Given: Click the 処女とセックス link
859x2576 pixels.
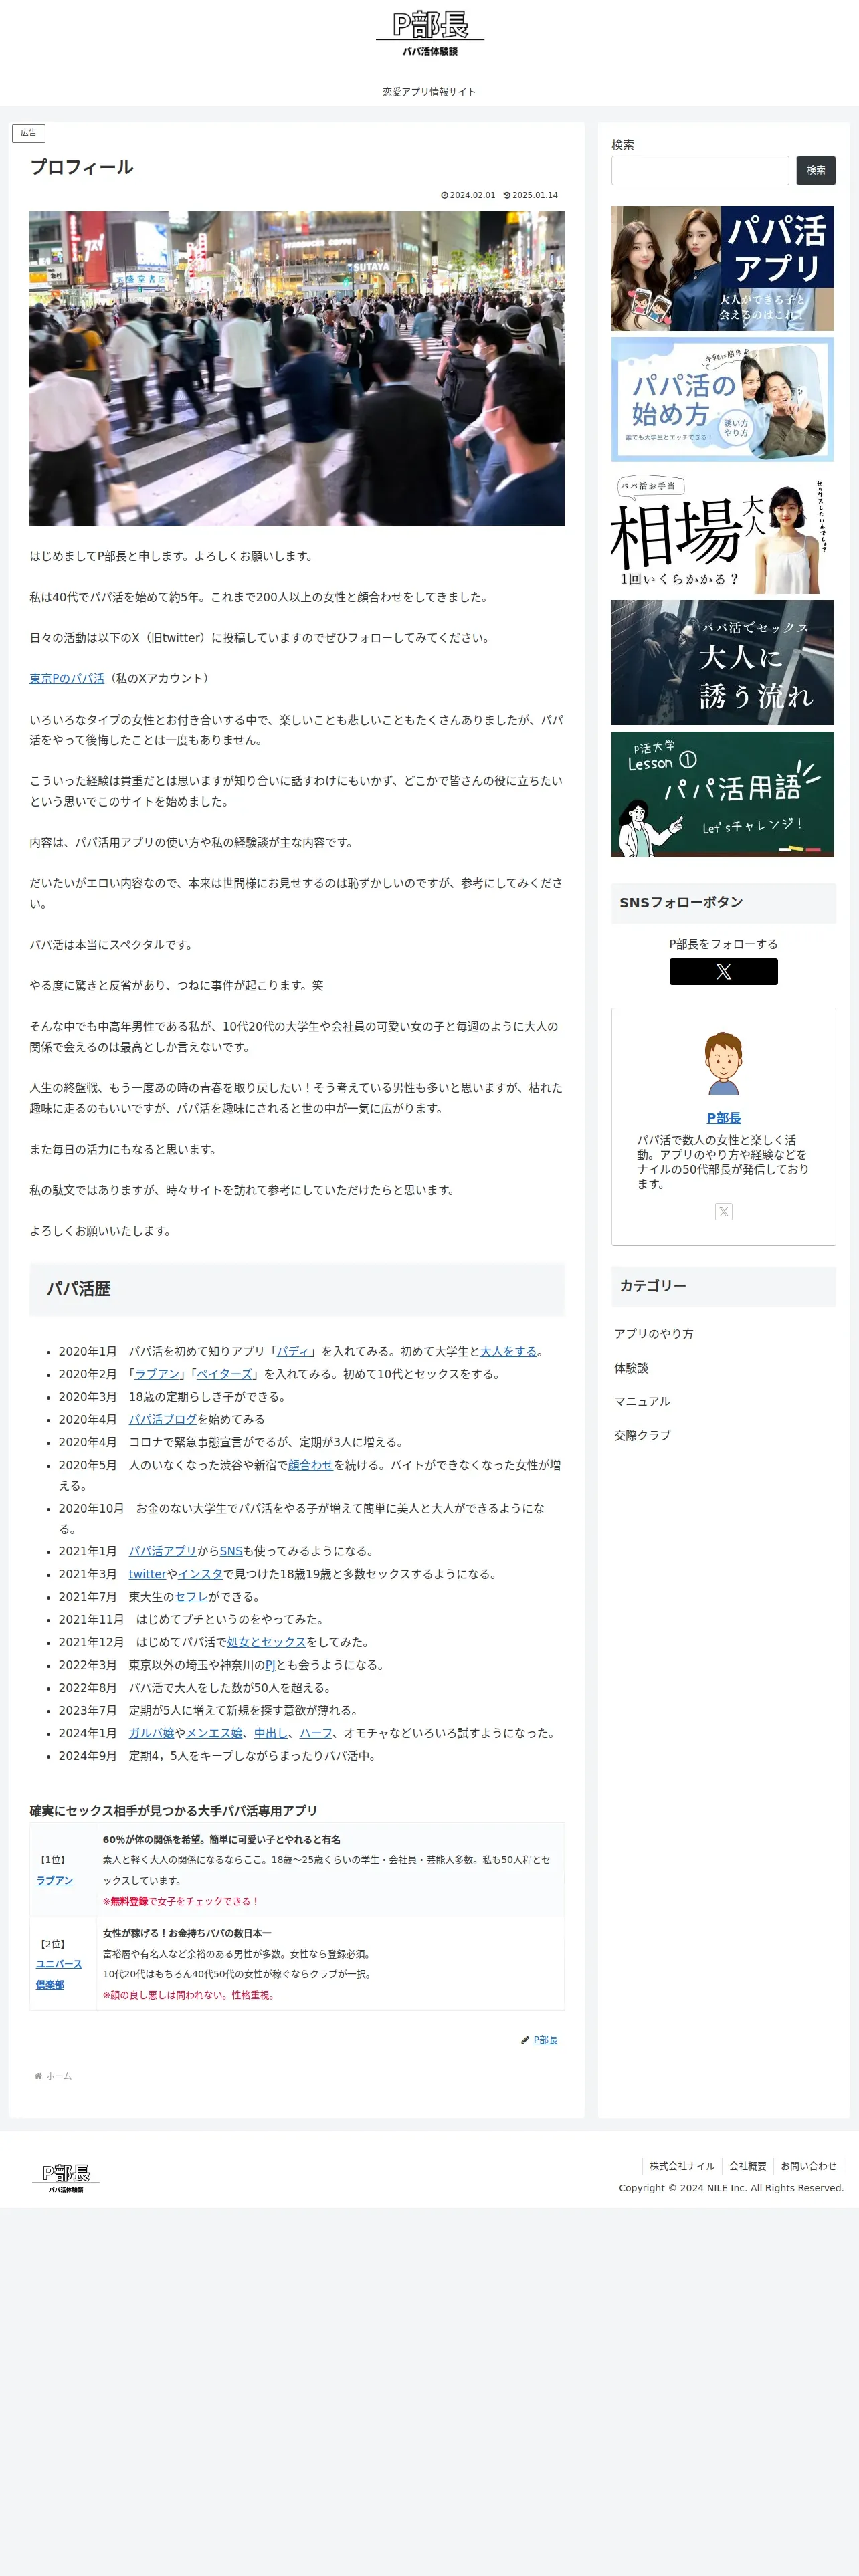Looking at the screenshot, I should click(x=266, y=1642).
